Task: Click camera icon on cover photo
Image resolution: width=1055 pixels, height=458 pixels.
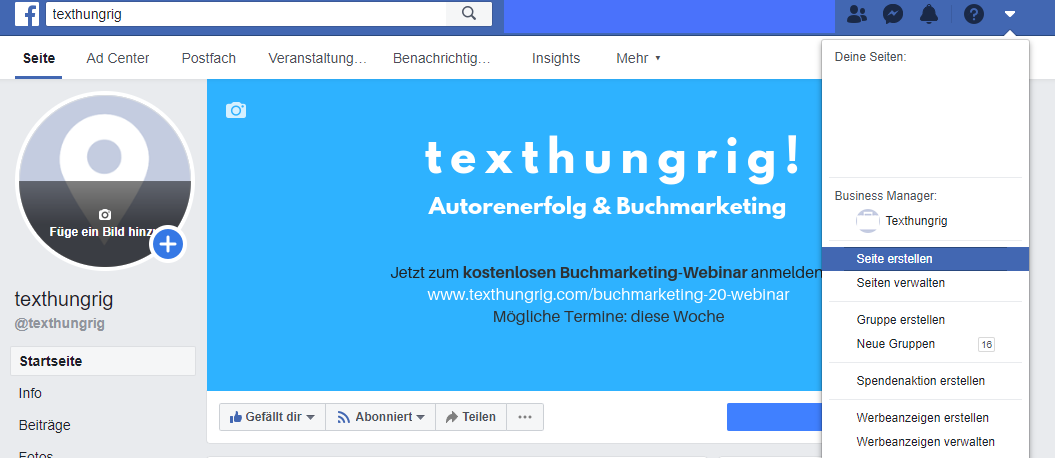Action: (235, 110)
